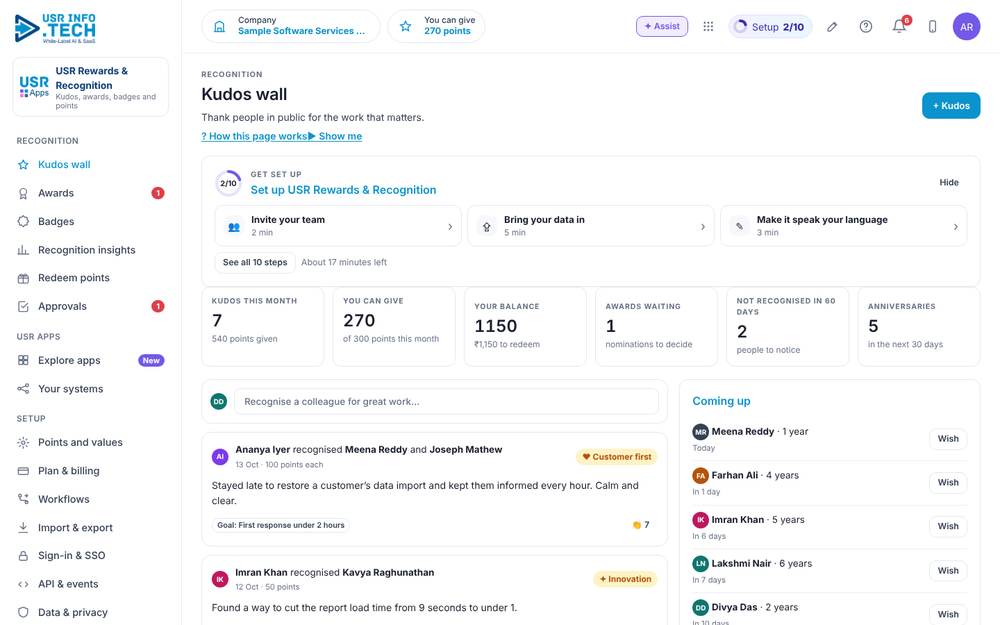Click the Assist button
The image size is (1000, 625).
tap(662, 26)
